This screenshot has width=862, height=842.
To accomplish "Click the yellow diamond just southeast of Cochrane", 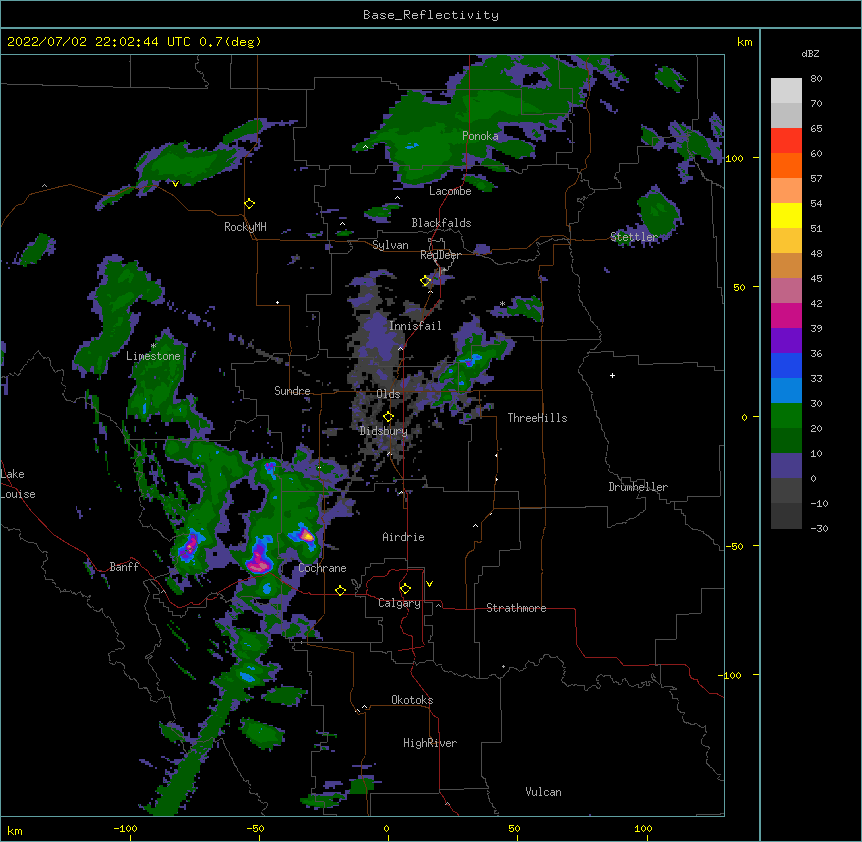I will tap(340, 590).
